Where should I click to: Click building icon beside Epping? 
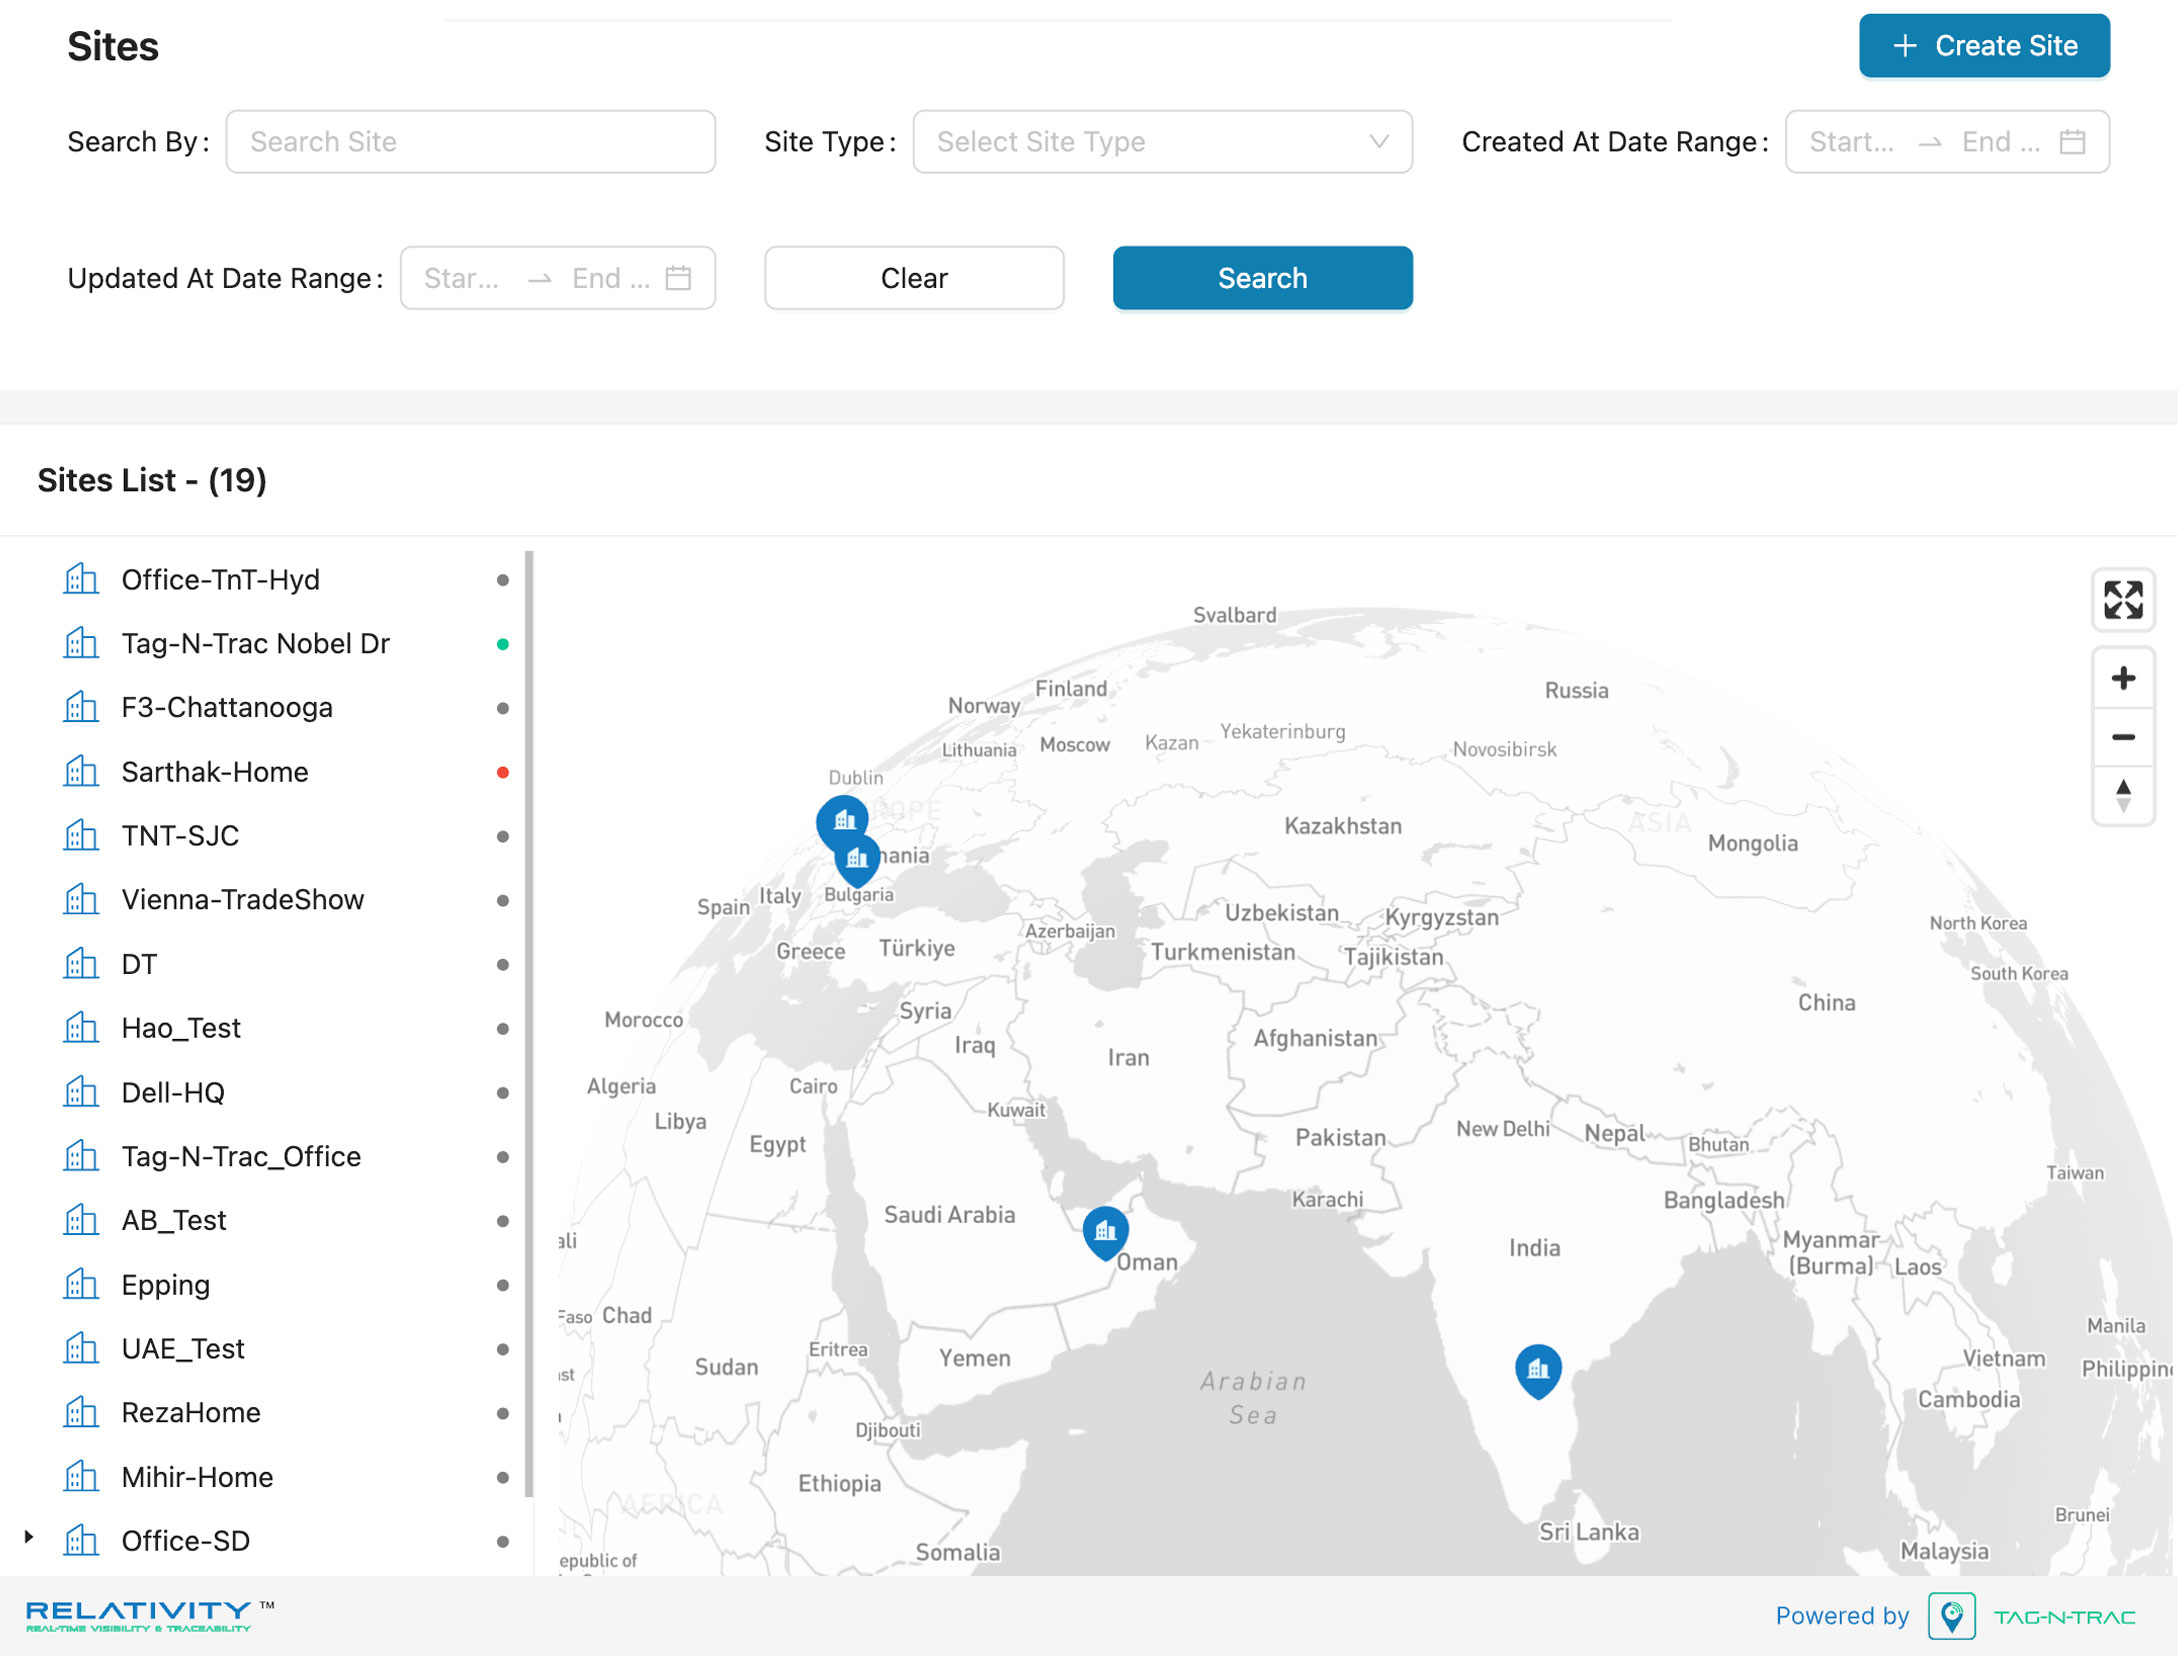coord(81,1283)
